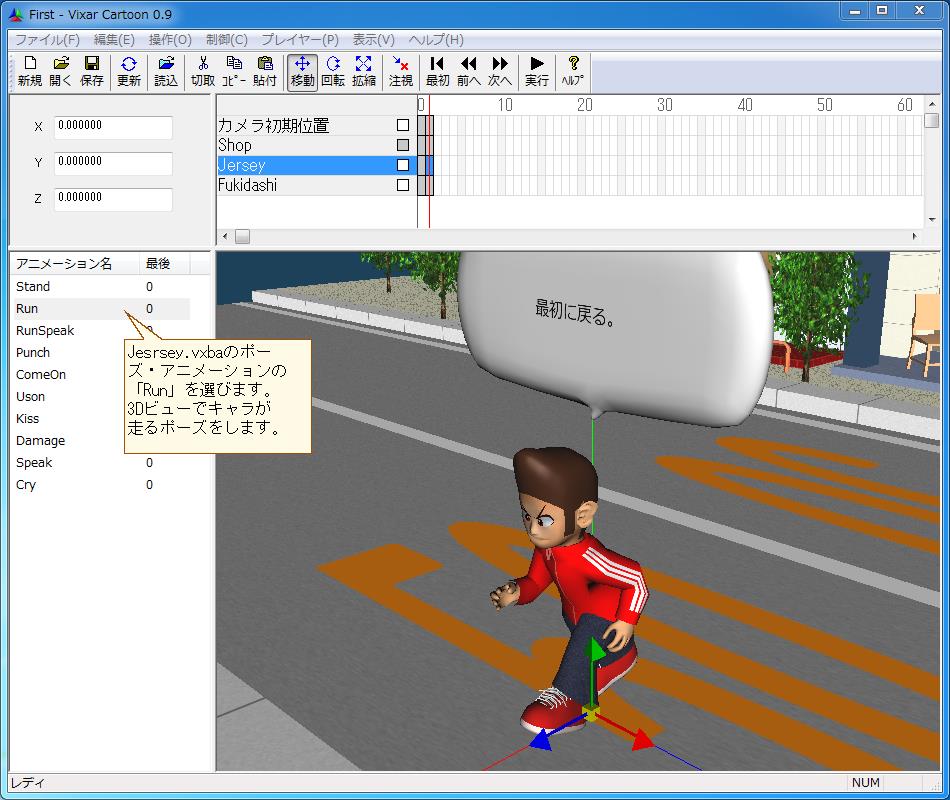
Task: Select the 拡縮 (Scale) tool
Action: pyautogui.click(x=364, y=71)
